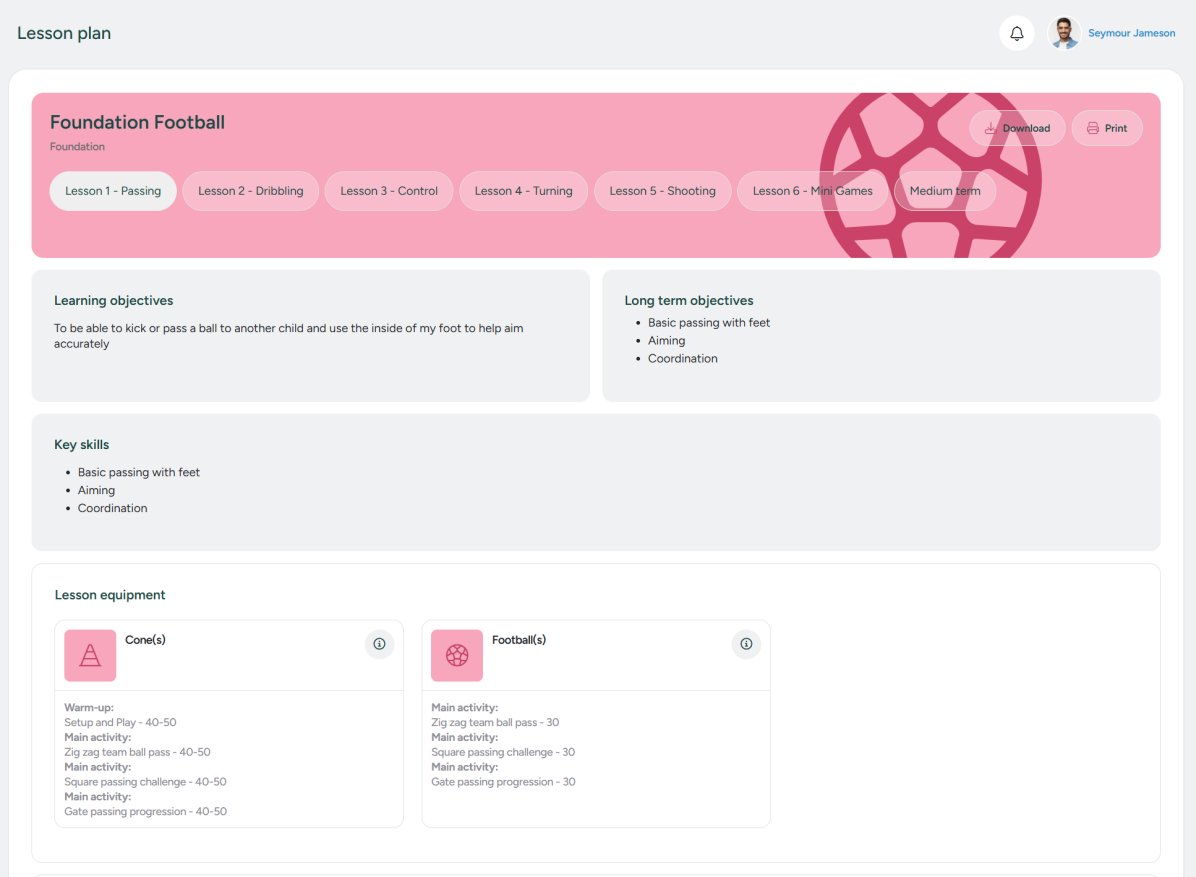Open Lesson 6 - Mini Games tab

(x=812, y=191)
